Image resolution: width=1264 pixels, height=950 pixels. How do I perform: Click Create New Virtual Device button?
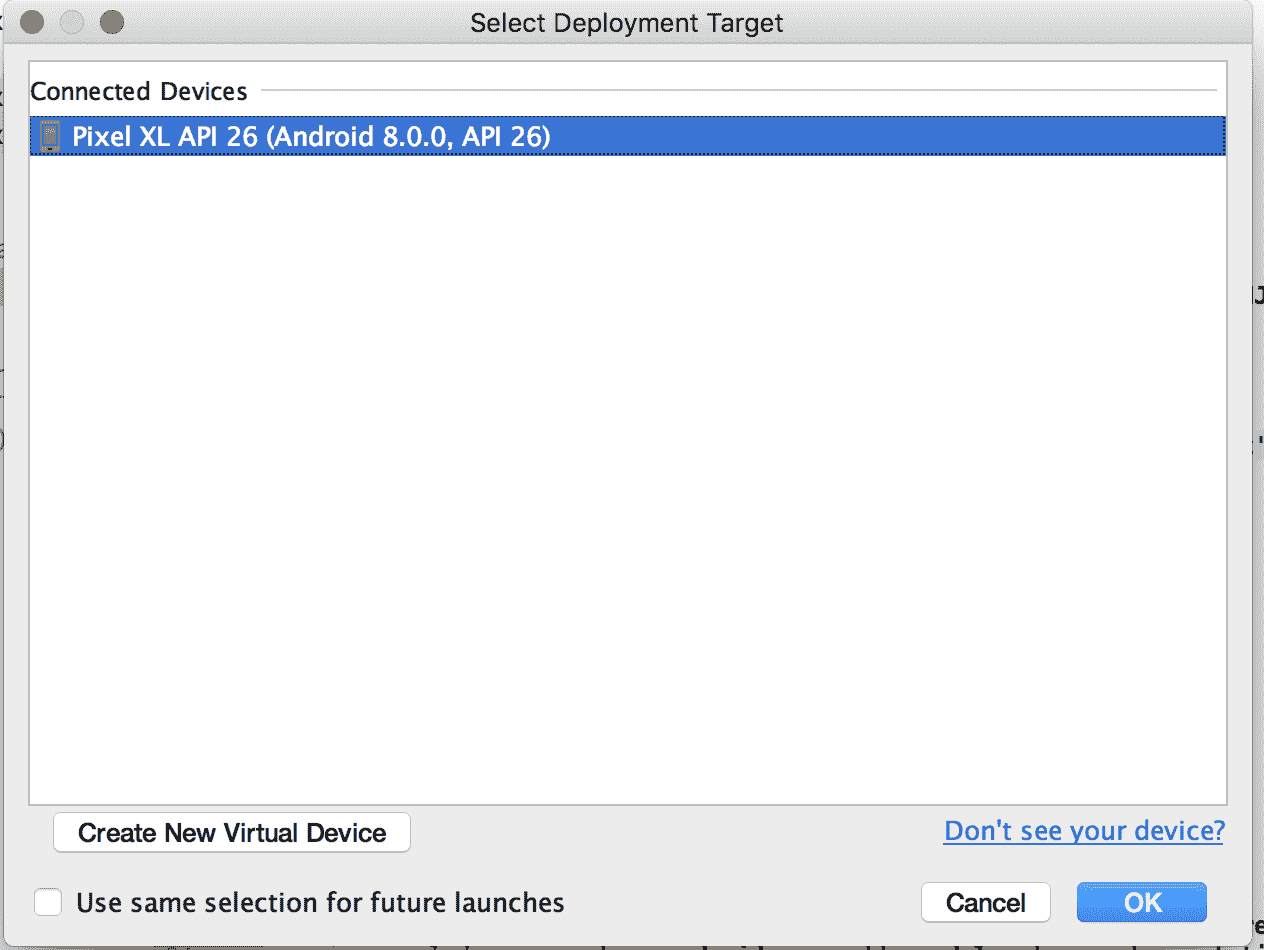coord(232,833)
